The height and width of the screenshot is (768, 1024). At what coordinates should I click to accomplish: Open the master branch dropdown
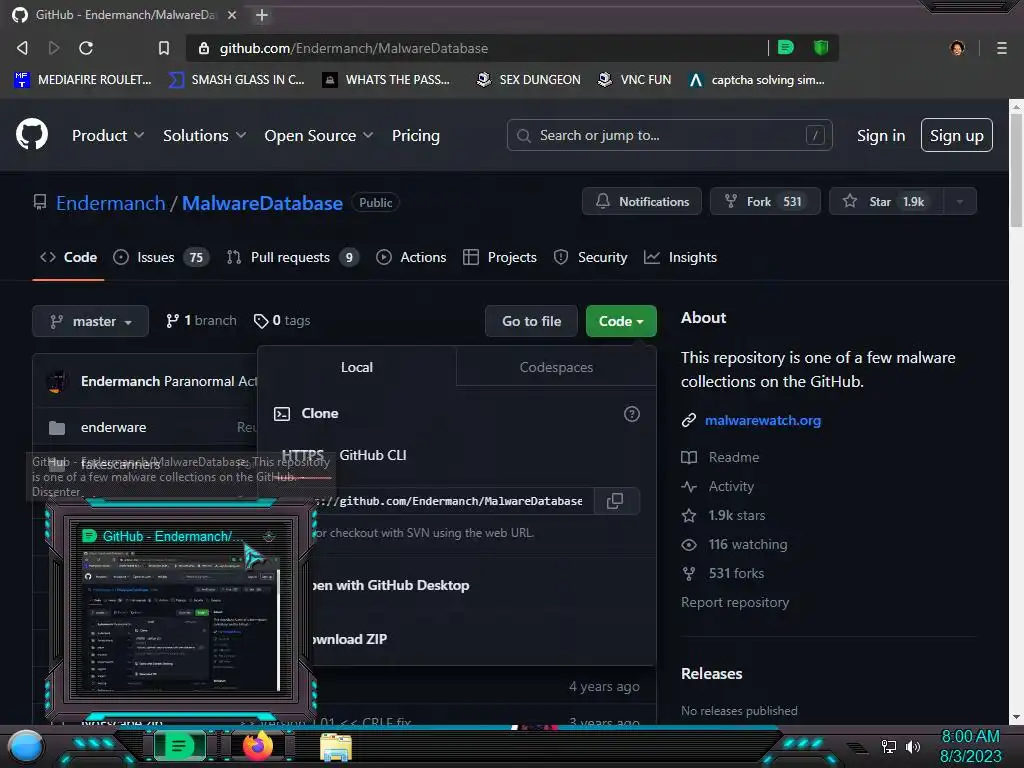coord(90,321)
